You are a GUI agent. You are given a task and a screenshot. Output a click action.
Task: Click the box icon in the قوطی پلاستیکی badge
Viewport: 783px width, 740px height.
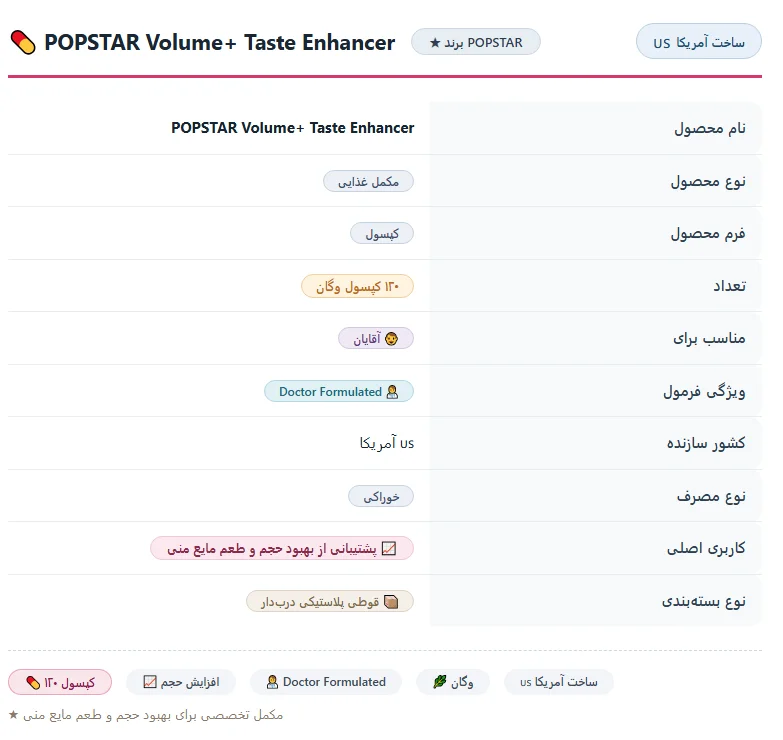[x=391, y=602]
